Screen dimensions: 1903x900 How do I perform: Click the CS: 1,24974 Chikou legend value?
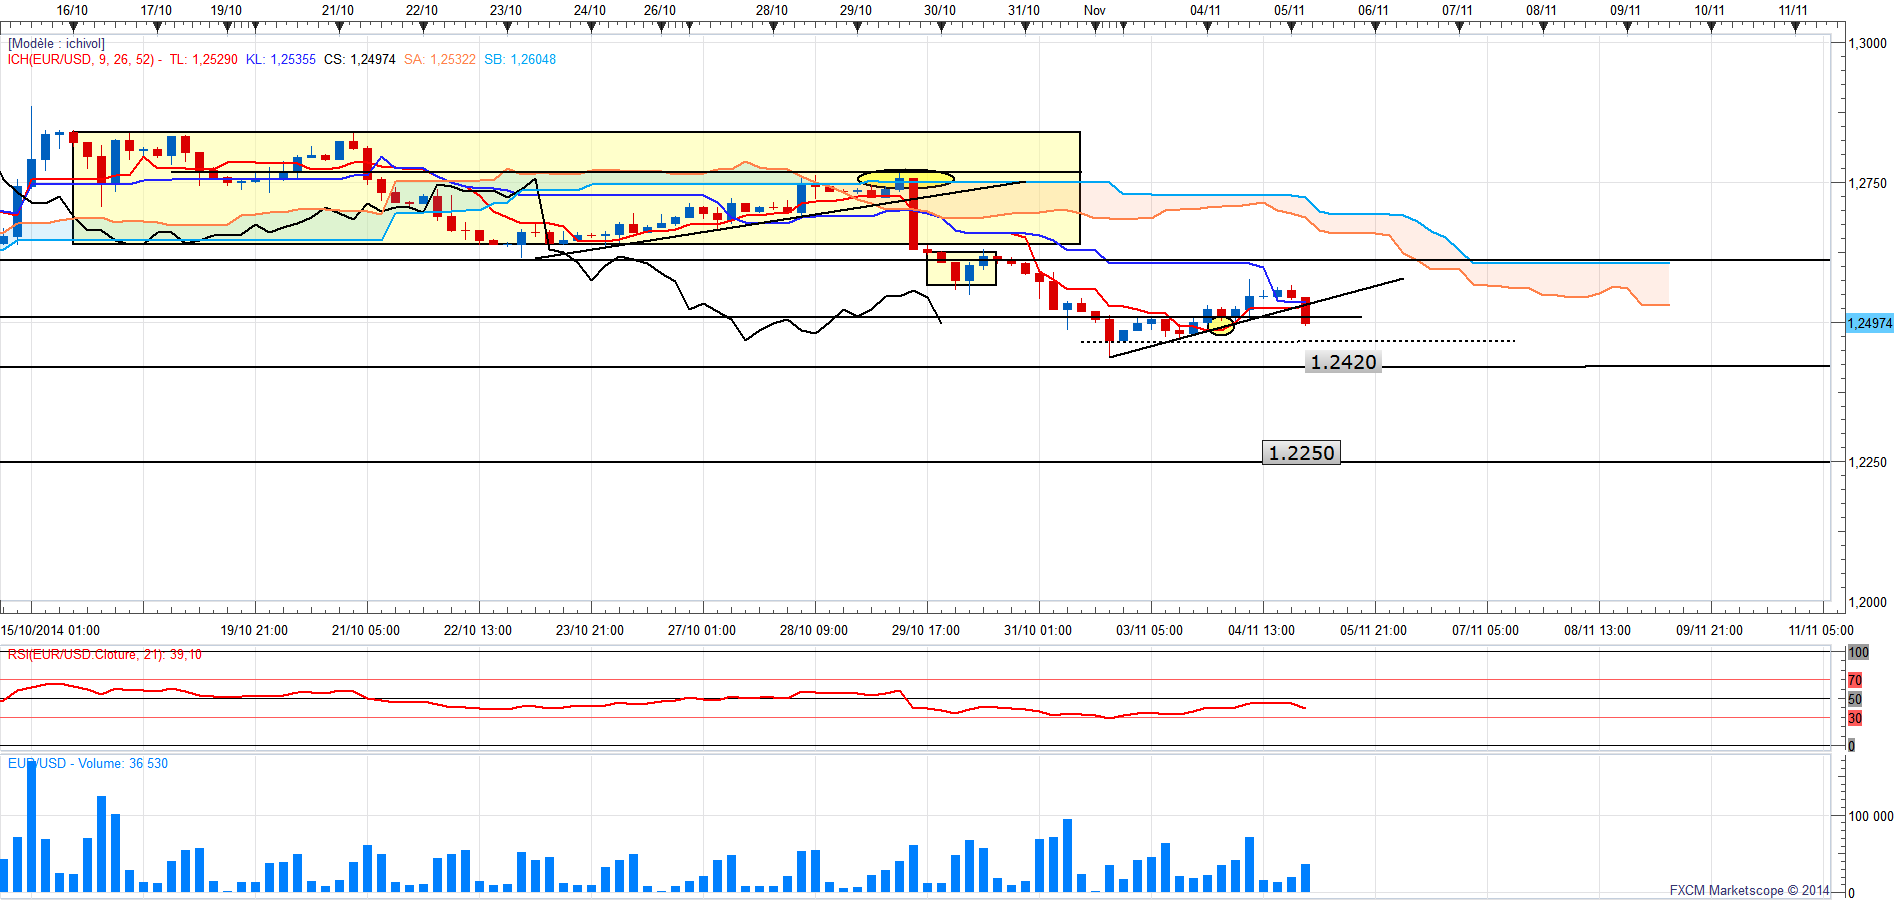359,59
